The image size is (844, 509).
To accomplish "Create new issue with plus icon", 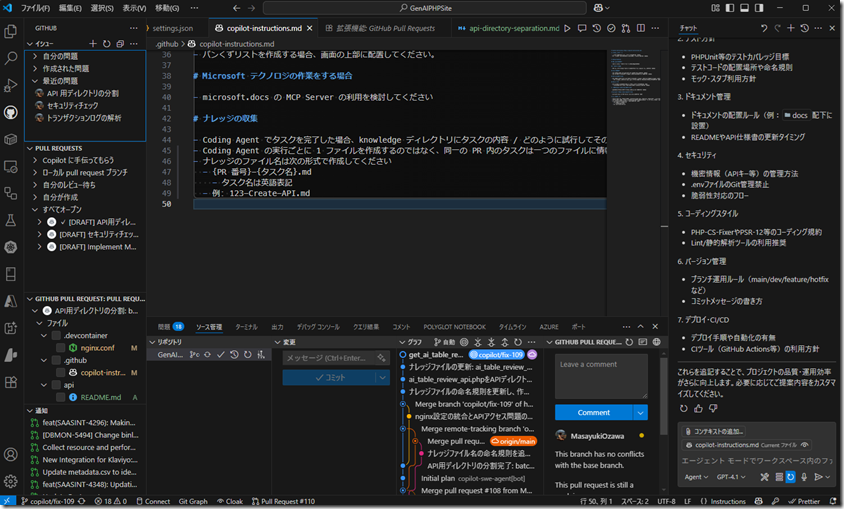I will pos(93,44).
